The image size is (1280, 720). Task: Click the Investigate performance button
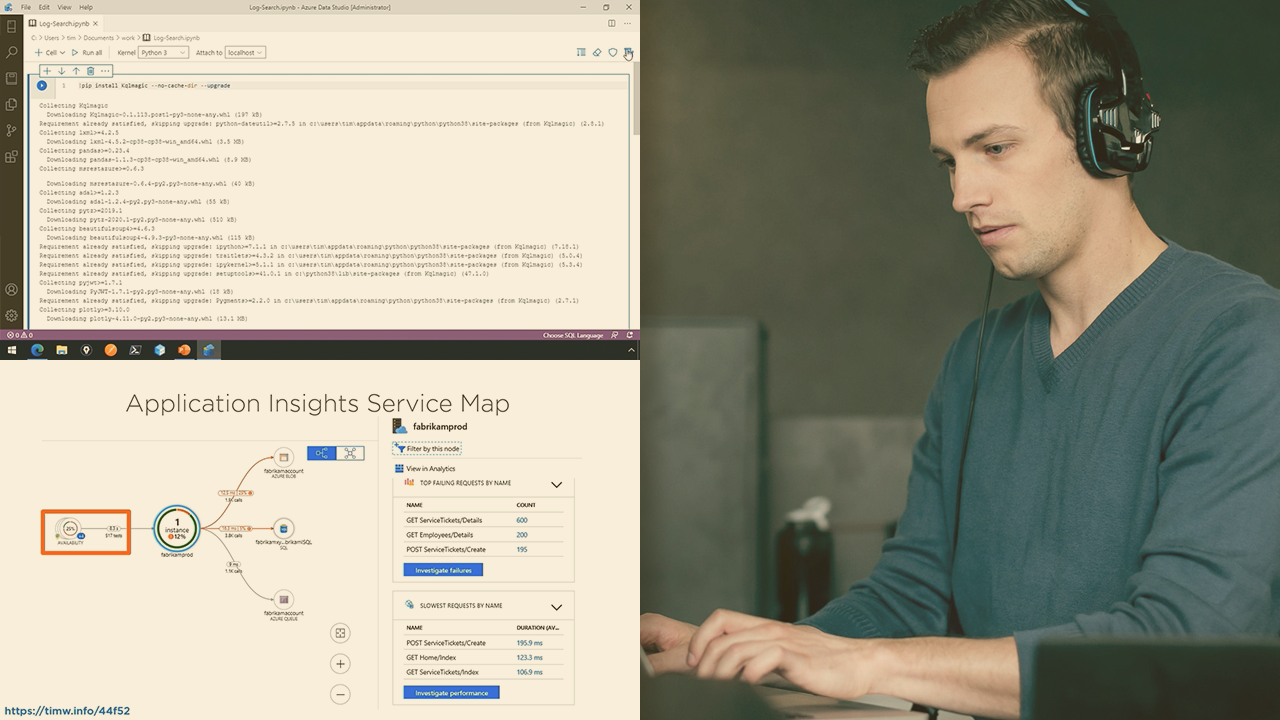451,692
